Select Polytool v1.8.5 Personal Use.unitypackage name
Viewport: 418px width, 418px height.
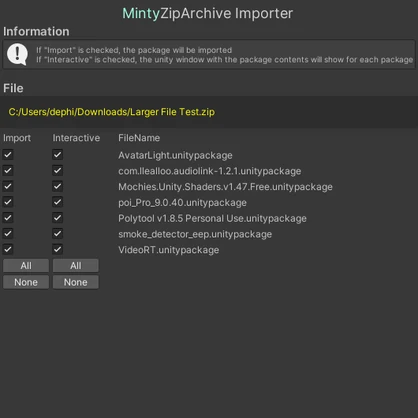pyautogui.click(x=212, y=218)
